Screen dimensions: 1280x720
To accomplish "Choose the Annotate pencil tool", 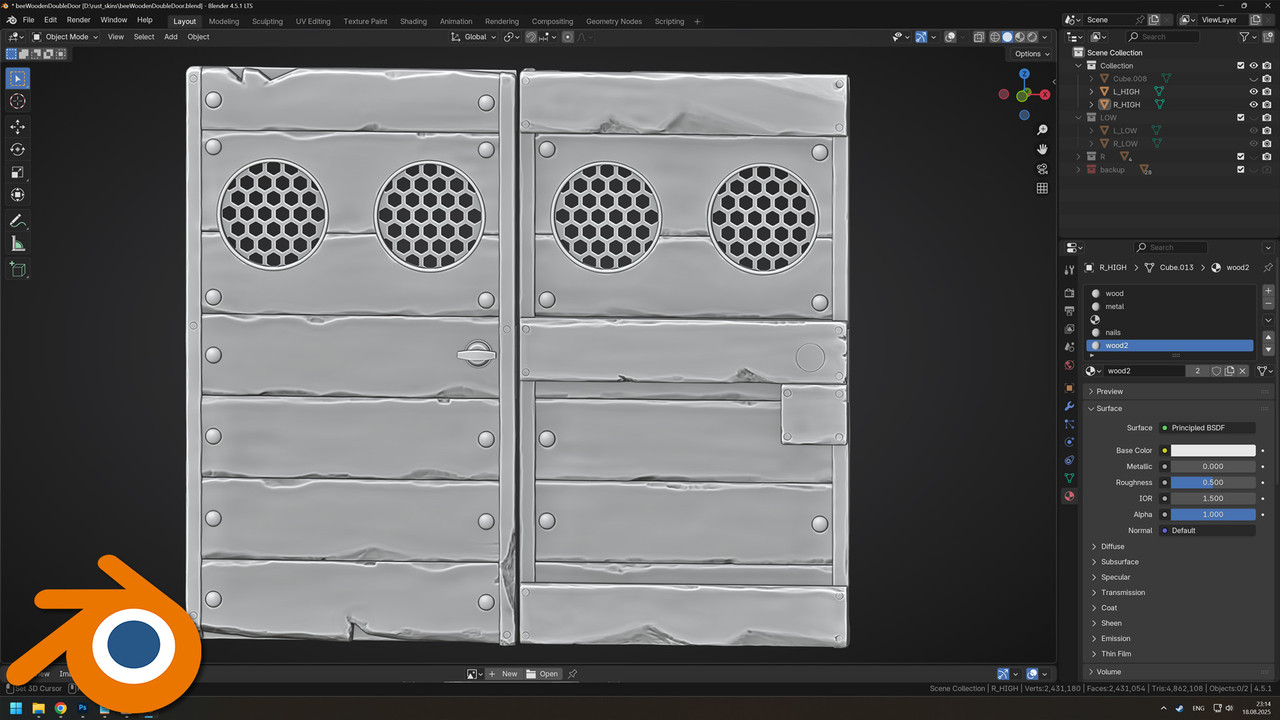I will pyautogui.click(x=18, y=220).
